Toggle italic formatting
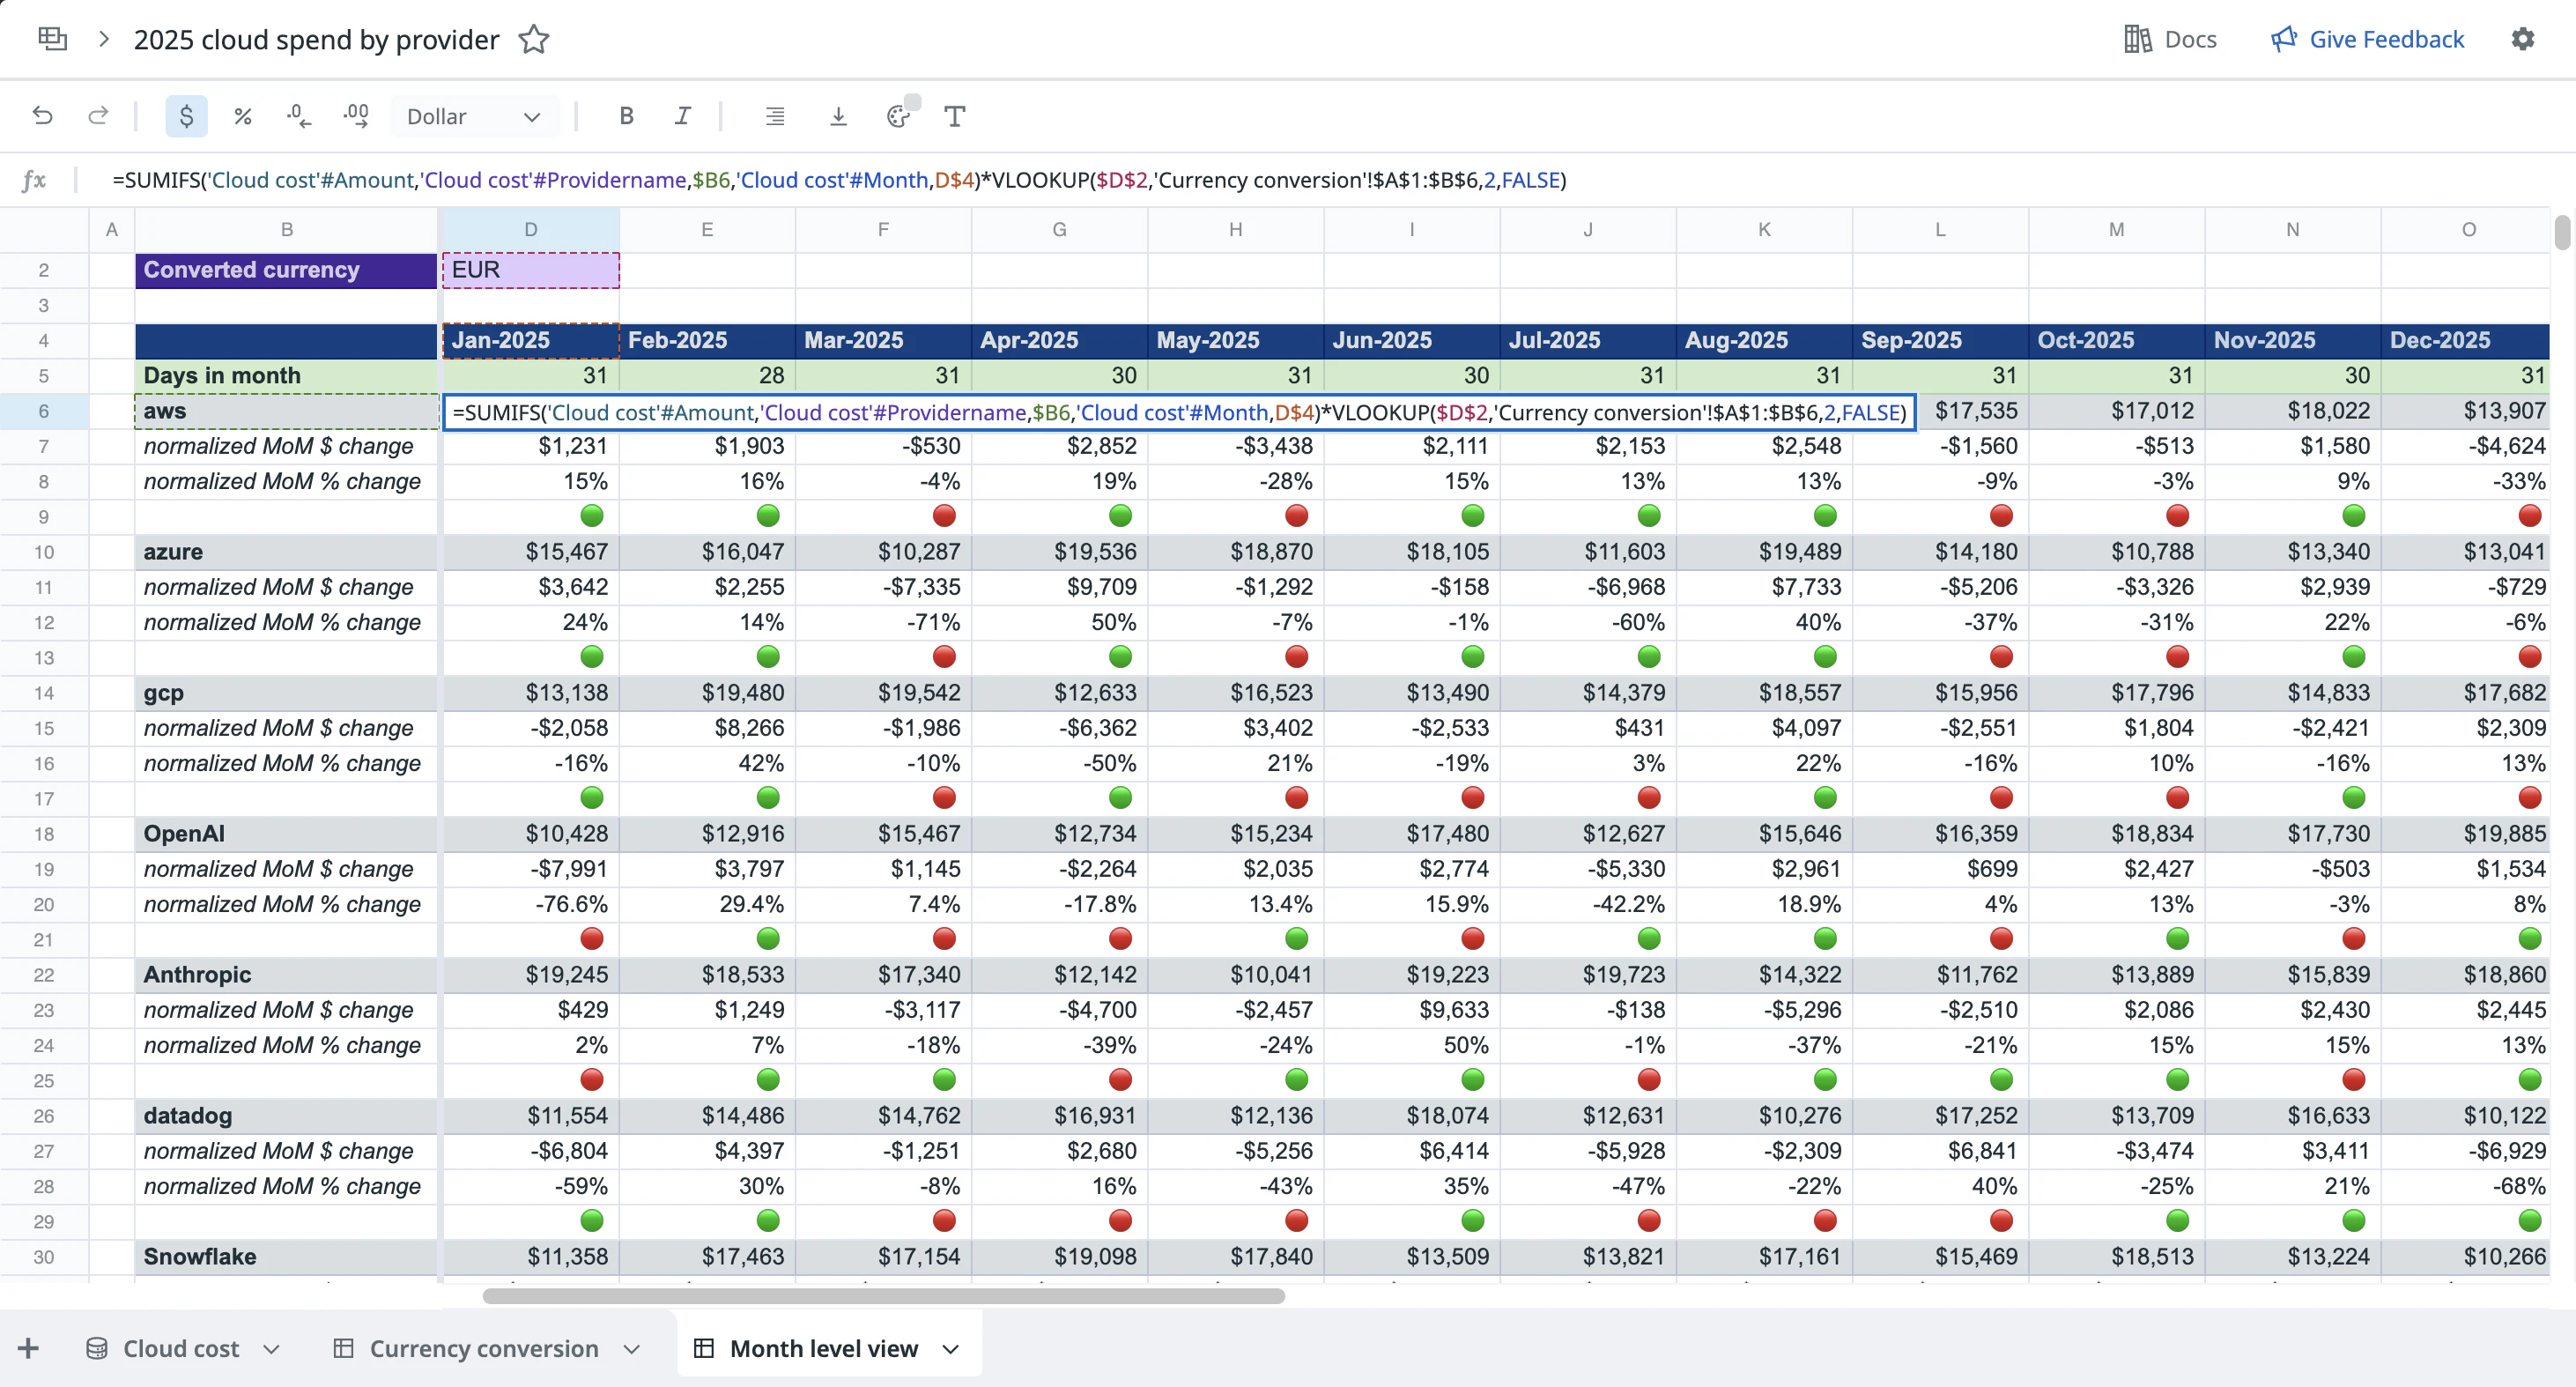Screen dimensions: 2576x1387 click(x=682, y=116)
